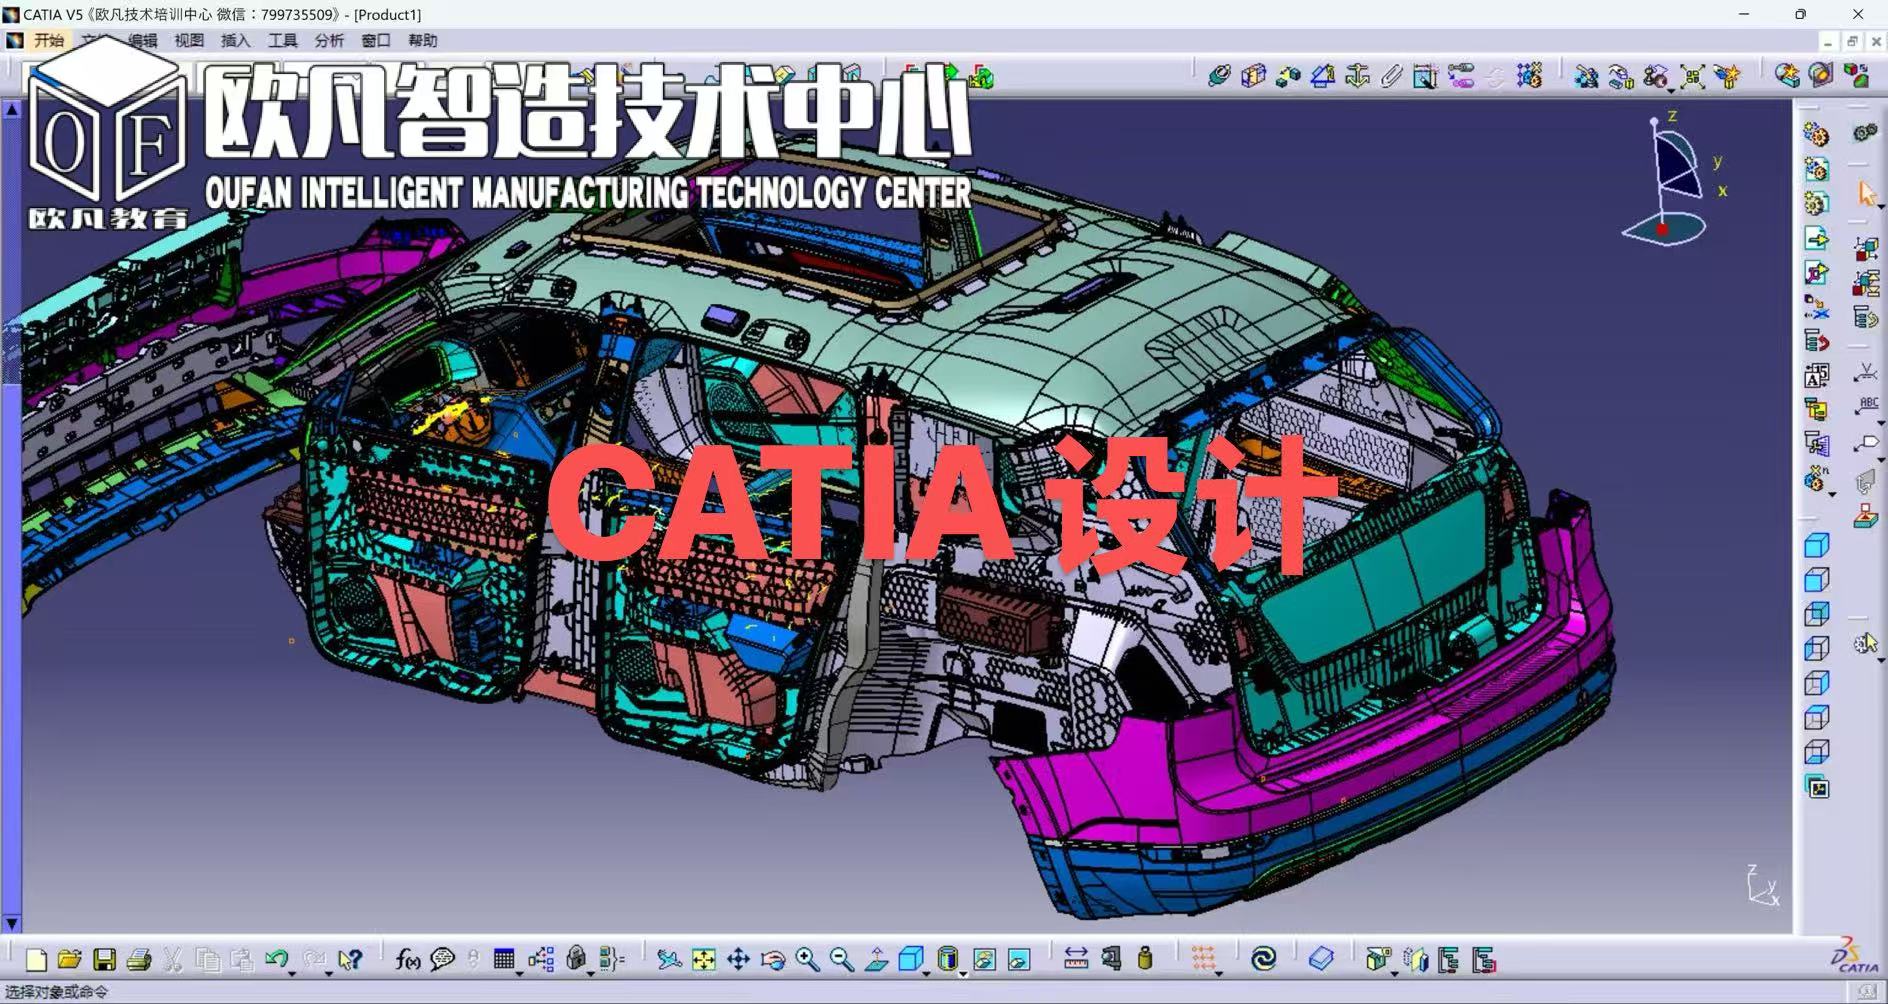The height and width of the screenshot is (1004, 1888).
Task: Click the Save file icon
Action: 104,960
